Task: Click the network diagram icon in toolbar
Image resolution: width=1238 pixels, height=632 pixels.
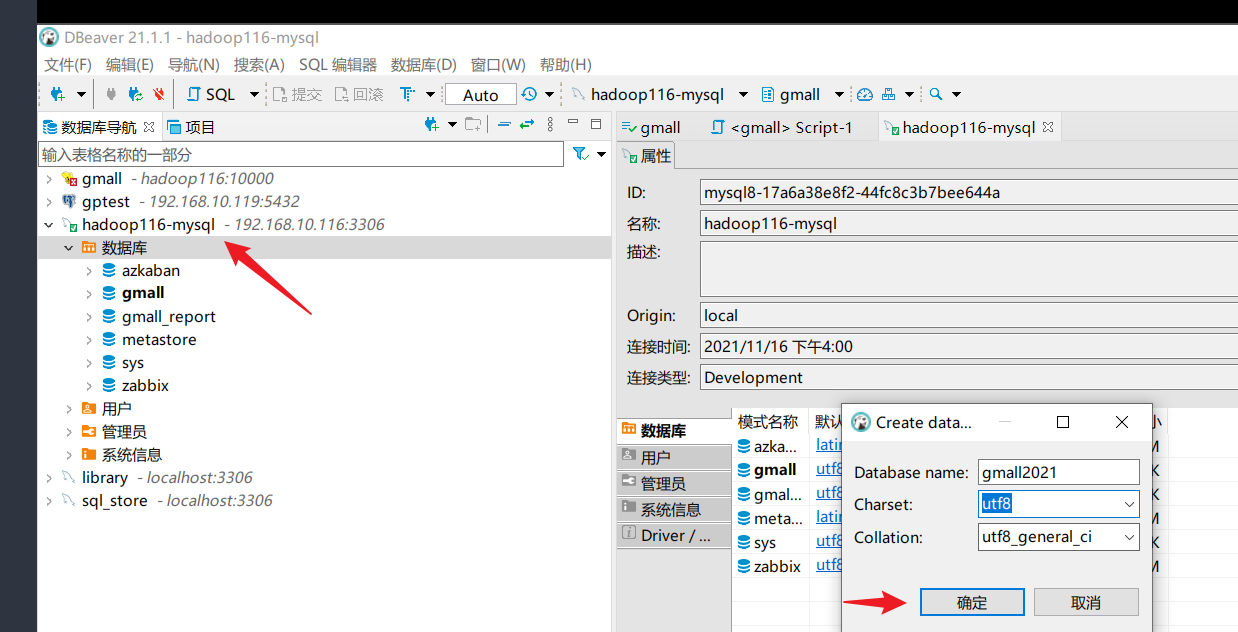Action: coord(889,94)
